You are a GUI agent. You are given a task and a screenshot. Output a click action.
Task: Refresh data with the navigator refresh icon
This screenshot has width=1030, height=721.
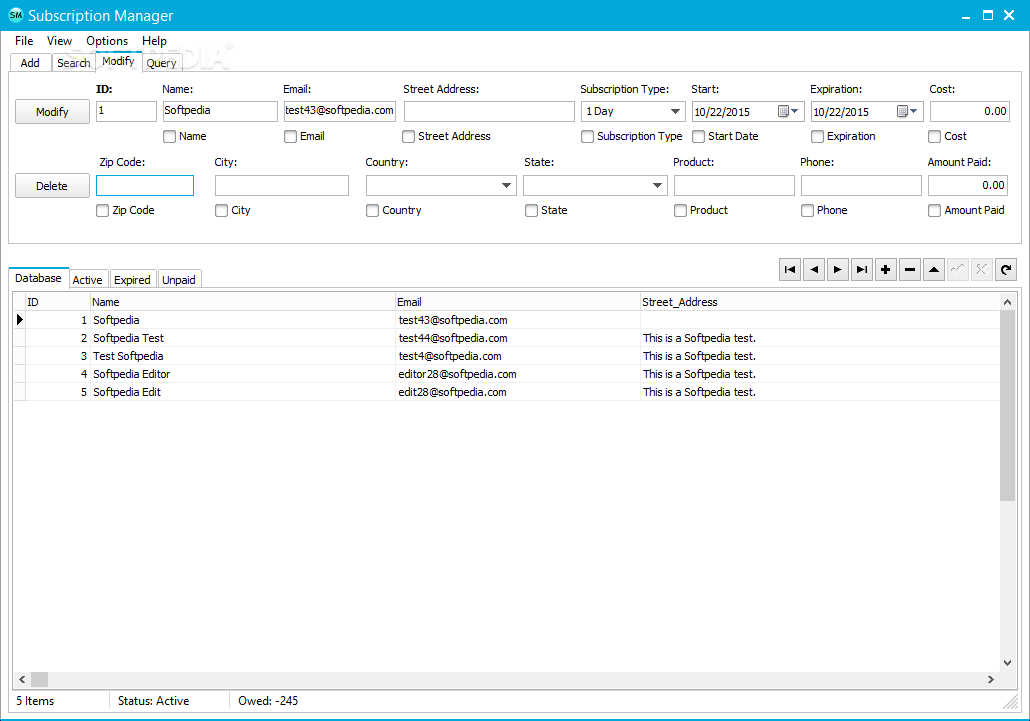point(1006,269)
